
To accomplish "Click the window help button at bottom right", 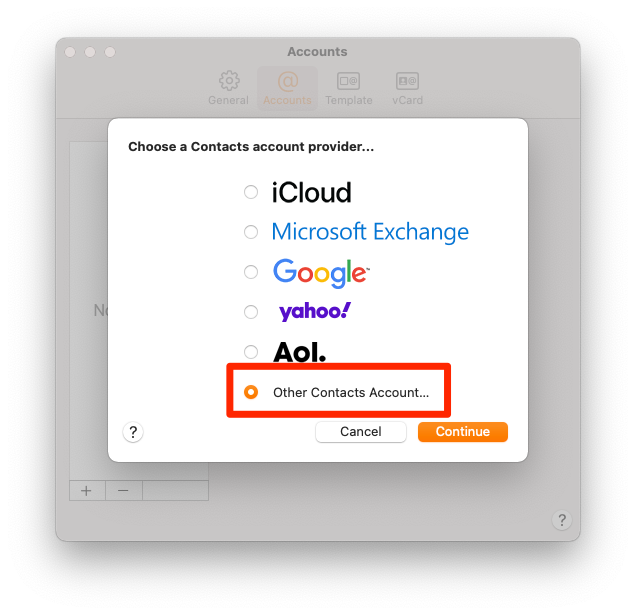I will tap(562, 520).
